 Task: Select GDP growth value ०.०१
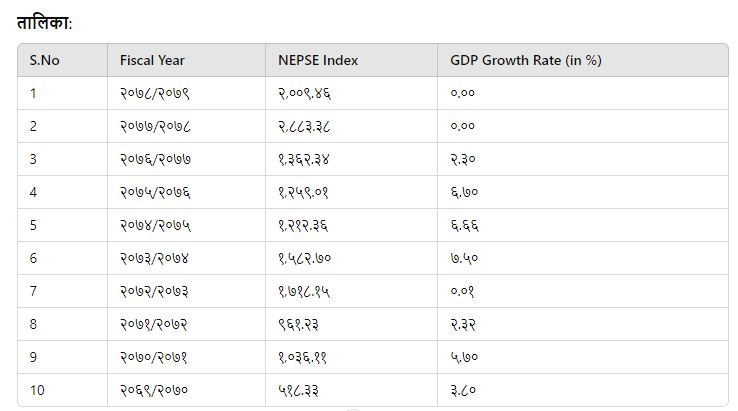[463, 291]
